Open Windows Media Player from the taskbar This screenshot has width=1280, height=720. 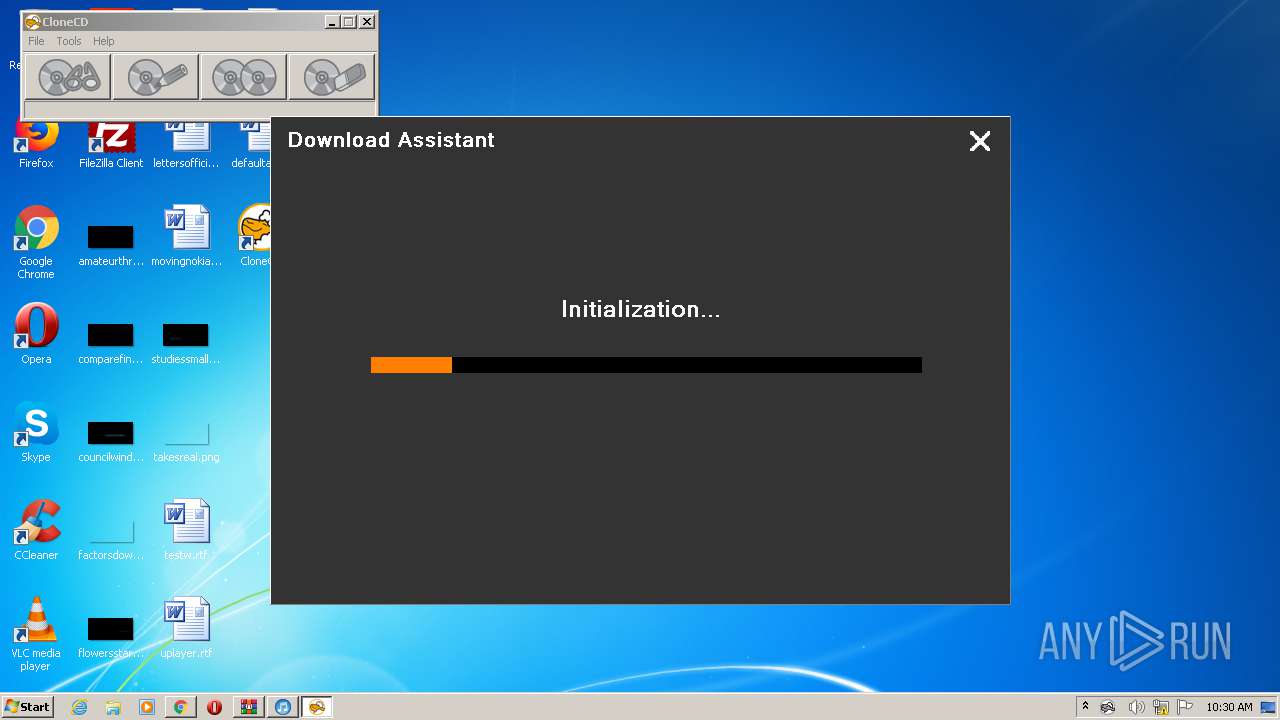pyautogui.click(x=147, y=707)
